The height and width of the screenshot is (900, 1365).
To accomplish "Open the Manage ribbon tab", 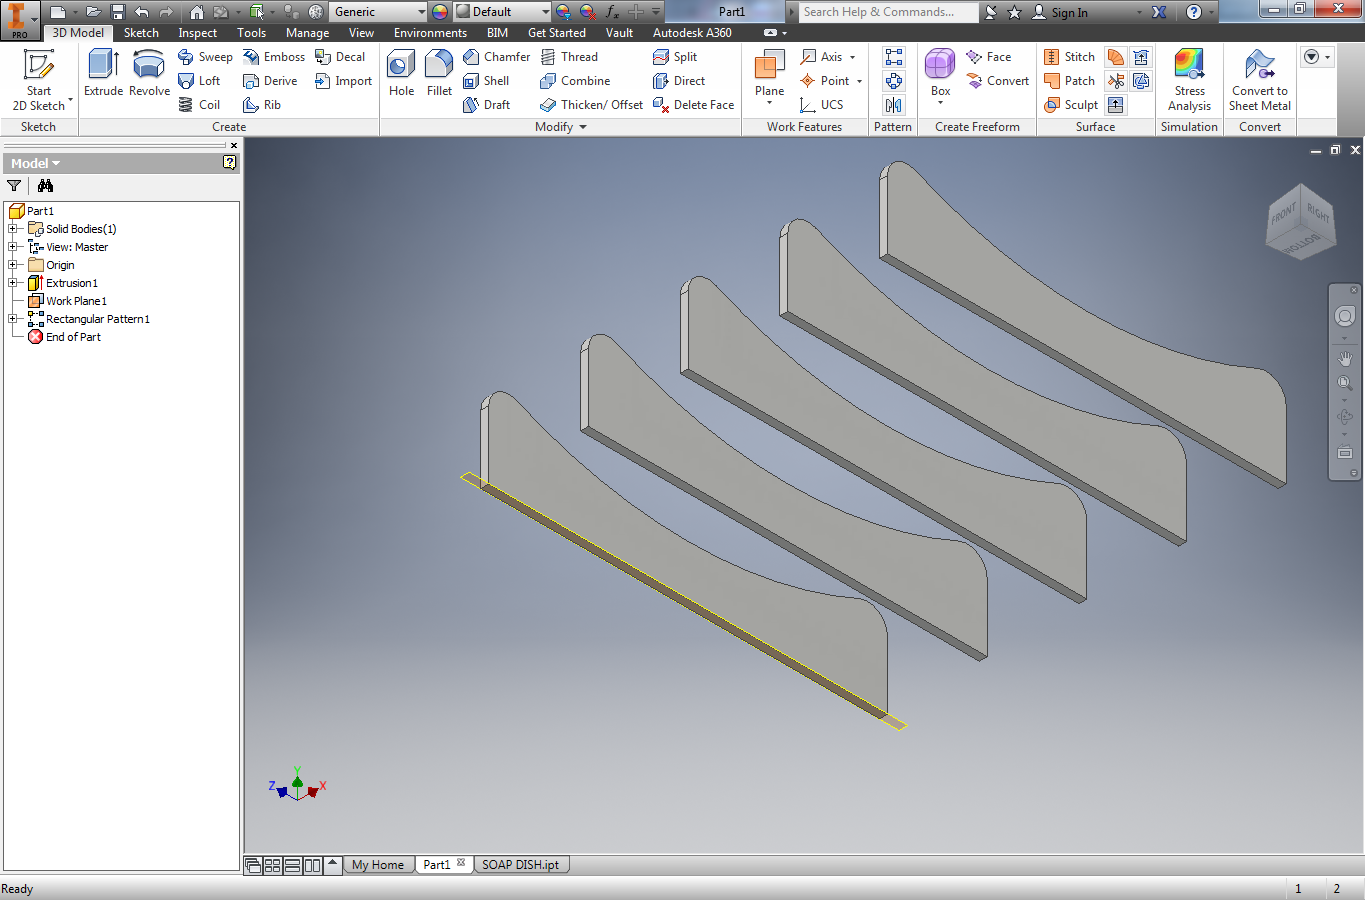I will [307, 33].
